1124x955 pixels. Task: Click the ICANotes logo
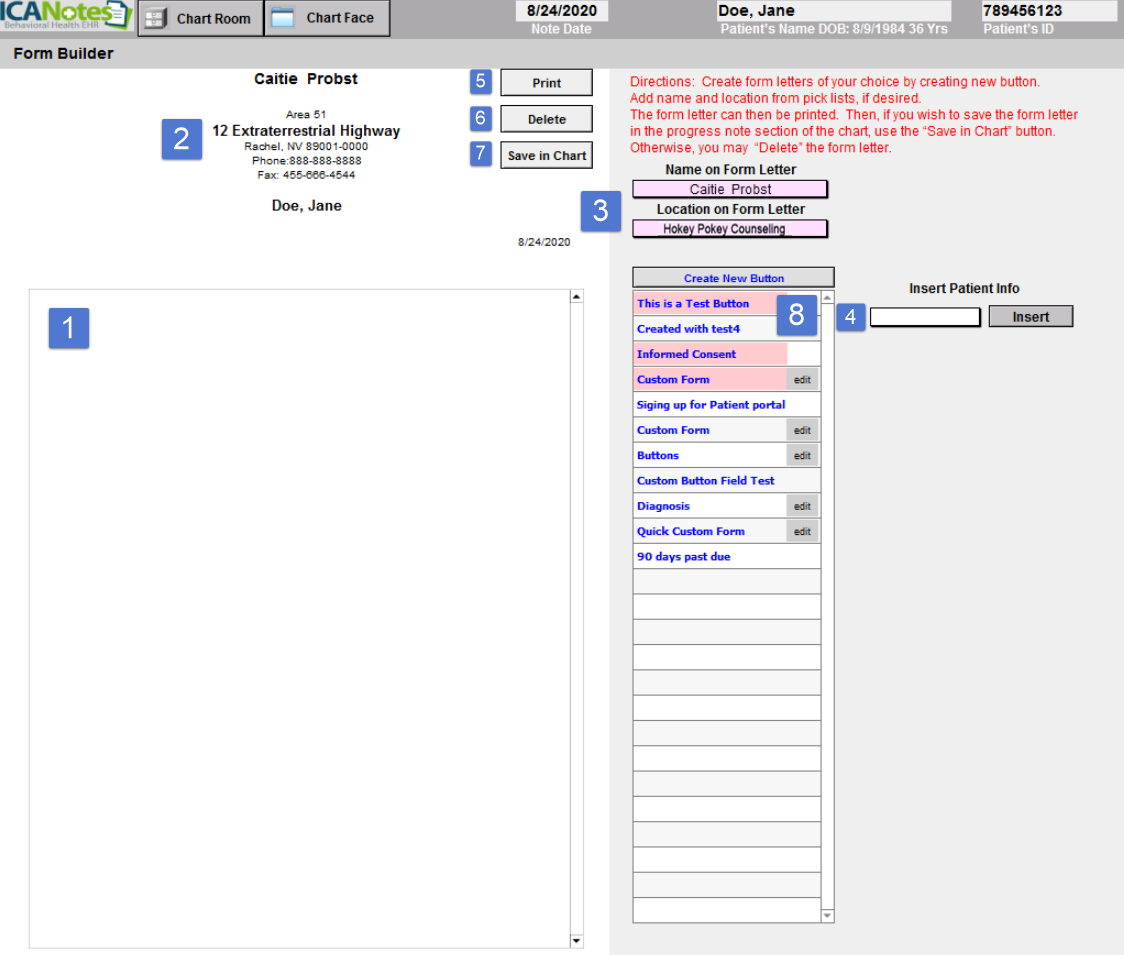(66, 16)
